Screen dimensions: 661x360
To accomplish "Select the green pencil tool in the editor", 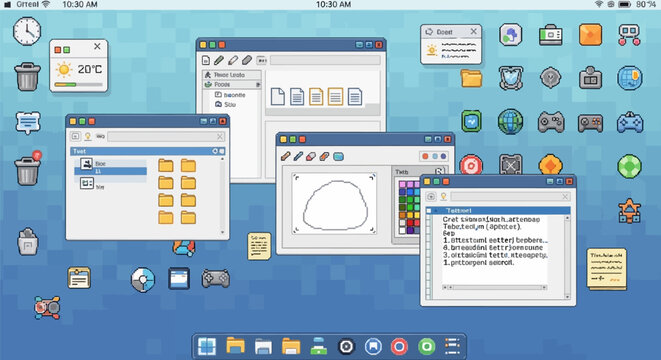I will point(219,60).
